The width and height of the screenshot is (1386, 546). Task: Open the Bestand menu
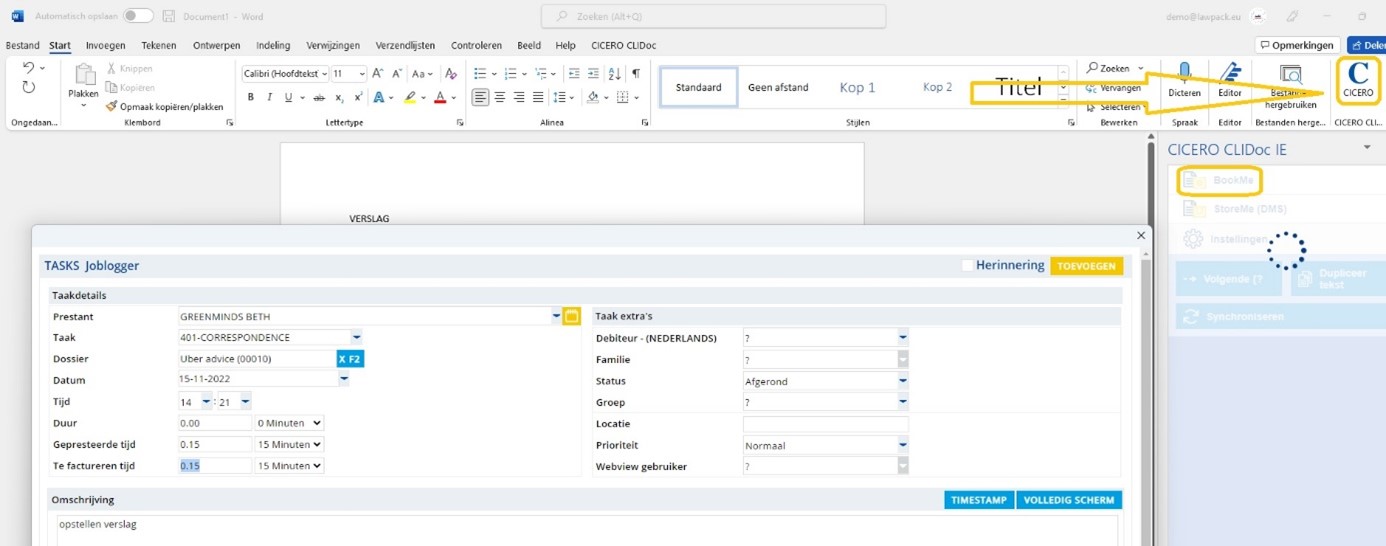[x=22, y=45]
